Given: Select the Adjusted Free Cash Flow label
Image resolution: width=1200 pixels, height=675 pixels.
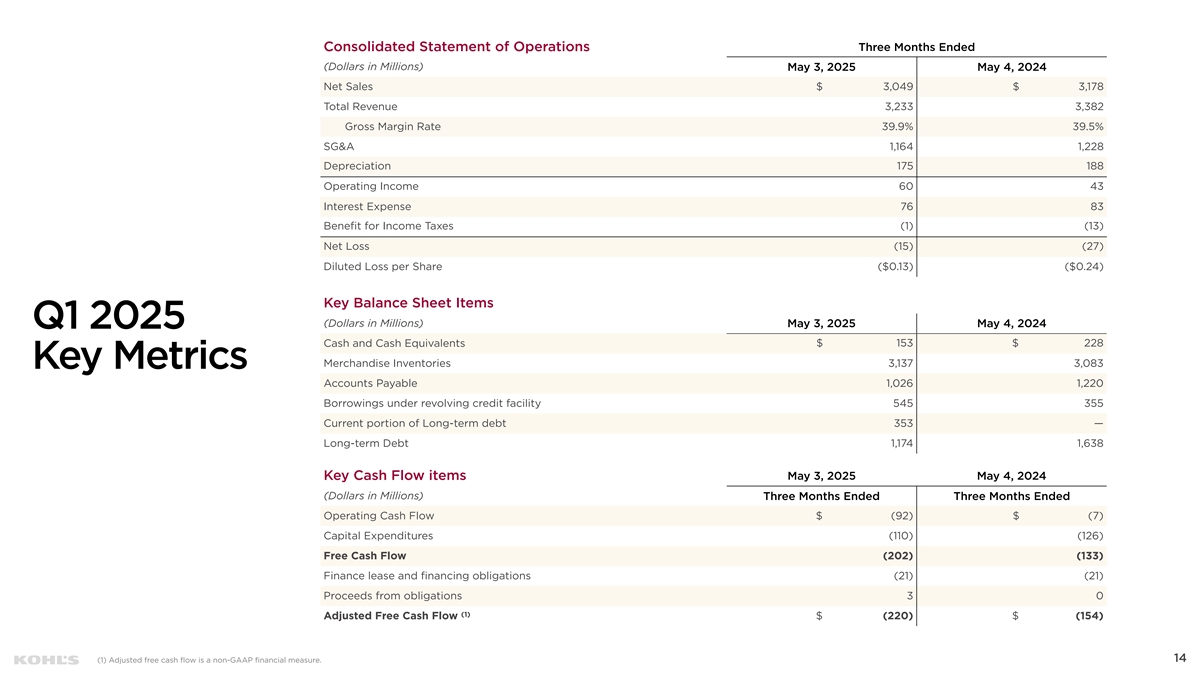Looking at the screenshot, I should (391, 616).
